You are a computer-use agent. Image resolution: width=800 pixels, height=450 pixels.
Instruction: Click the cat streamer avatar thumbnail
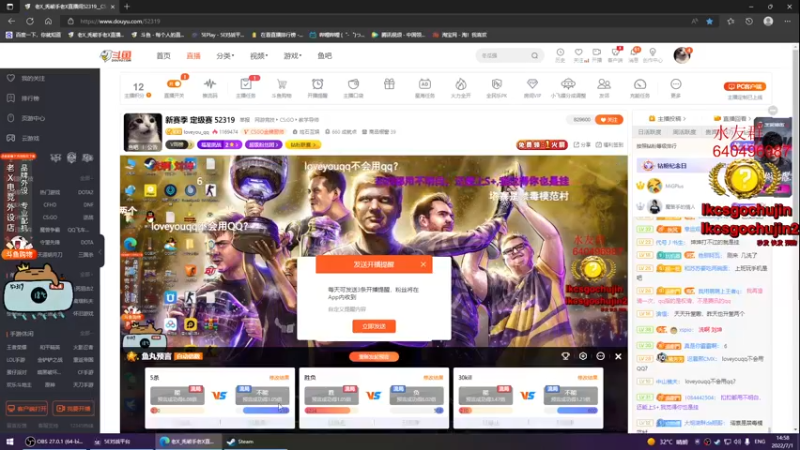[143, 132]
